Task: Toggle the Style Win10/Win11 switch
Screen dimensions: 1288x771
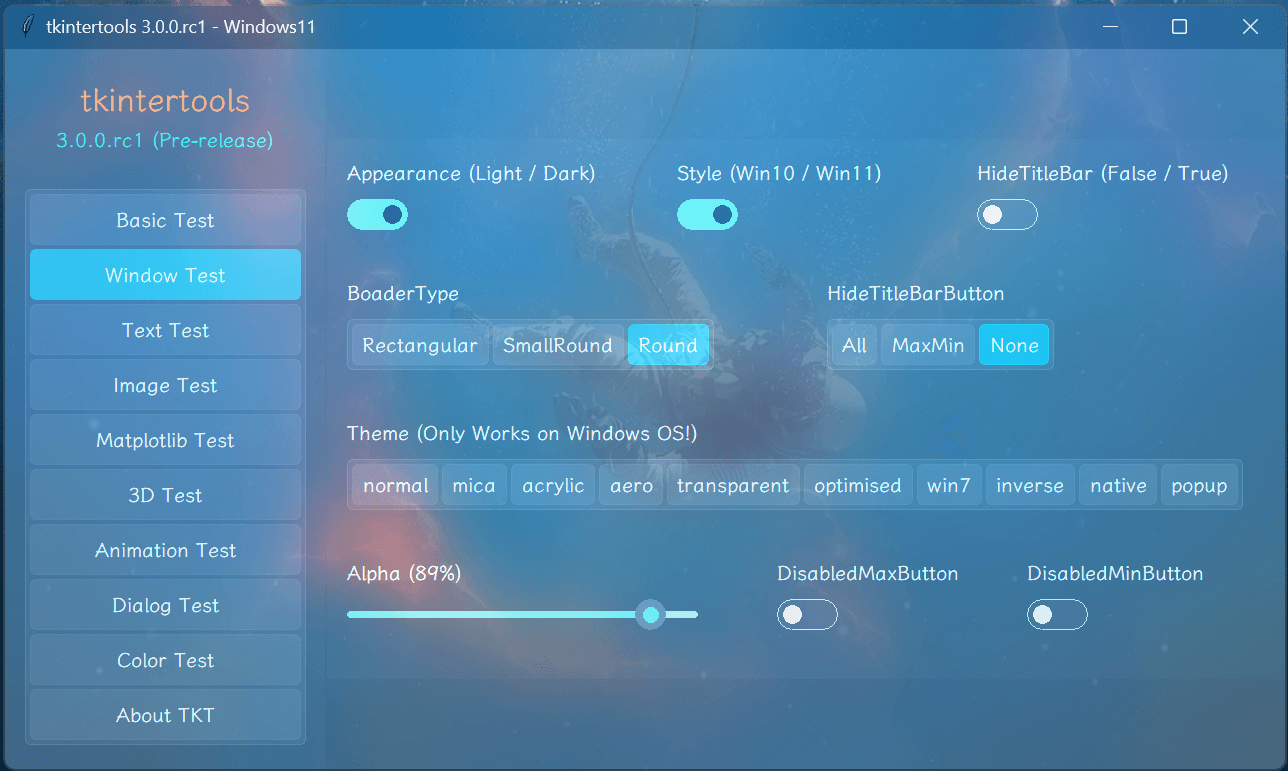Action: point(707,214)
